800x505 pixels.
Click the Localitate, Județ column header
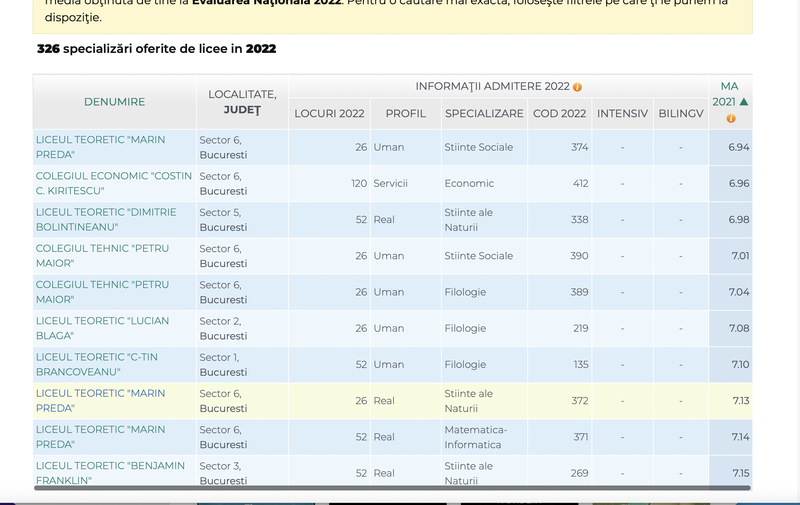(242, 102)
